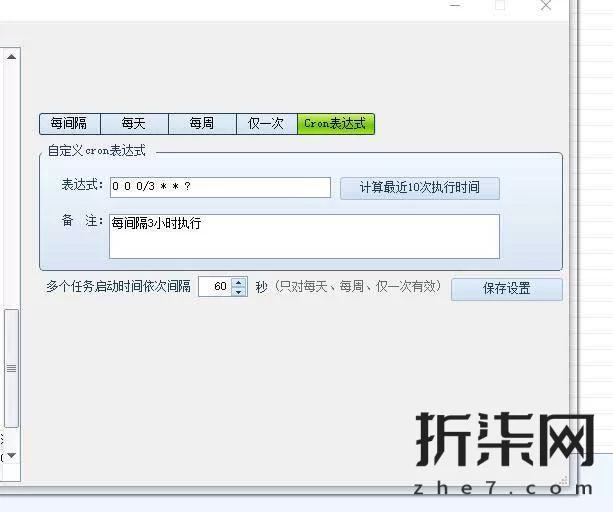Click the left list scroll-up arrow

pyautogui.click(x=11, y=57)
